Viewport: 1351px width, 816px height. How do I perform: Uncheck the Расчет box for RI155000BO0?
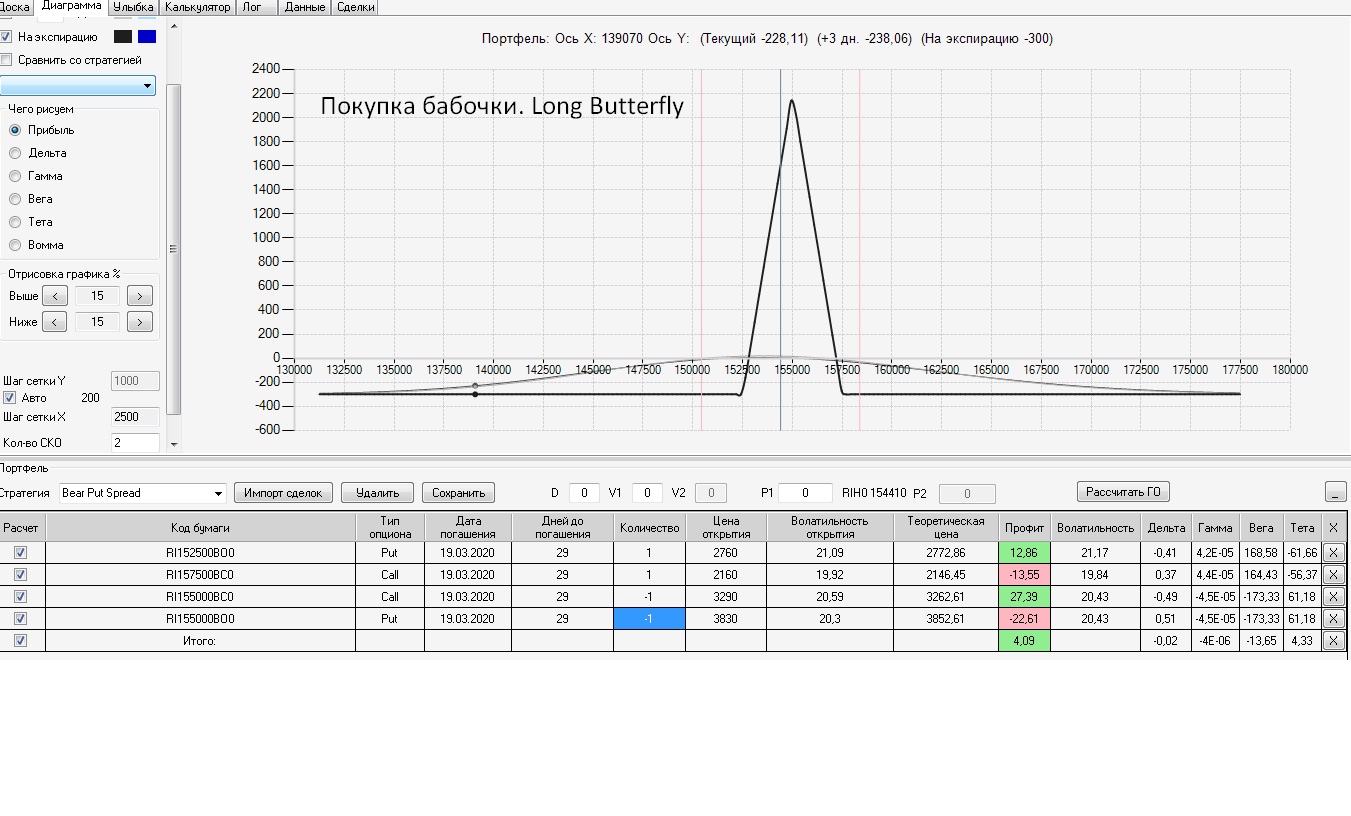(x=21, y=619)
